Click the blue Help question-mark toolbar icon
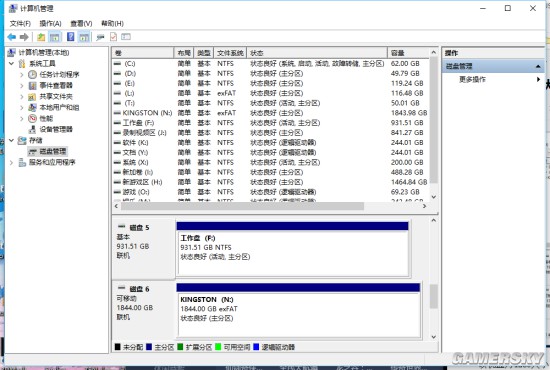 [71, 37]
